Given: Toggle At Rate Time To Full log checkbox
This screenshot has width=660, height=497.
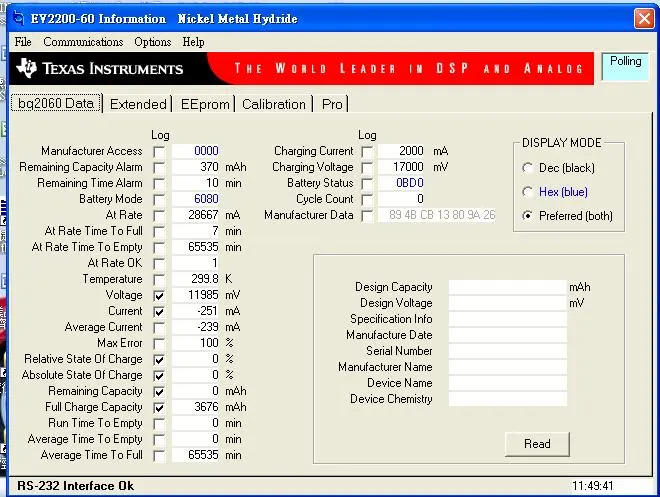Looking at the screenshot, I should click(x=159, y=231).
